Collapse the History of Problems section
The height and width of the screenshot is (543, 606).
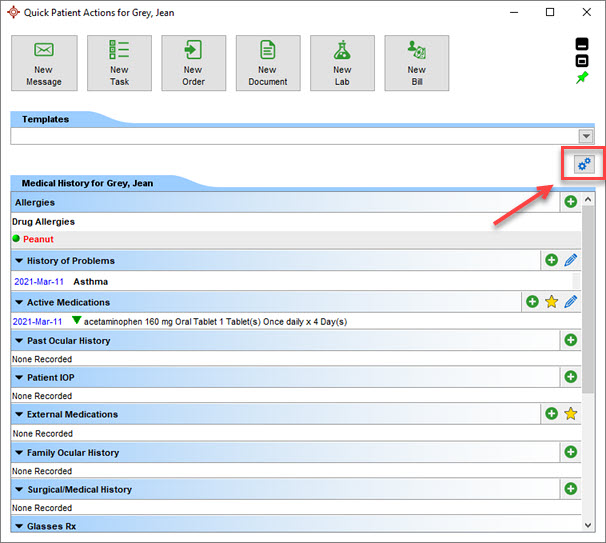point(18,261)
